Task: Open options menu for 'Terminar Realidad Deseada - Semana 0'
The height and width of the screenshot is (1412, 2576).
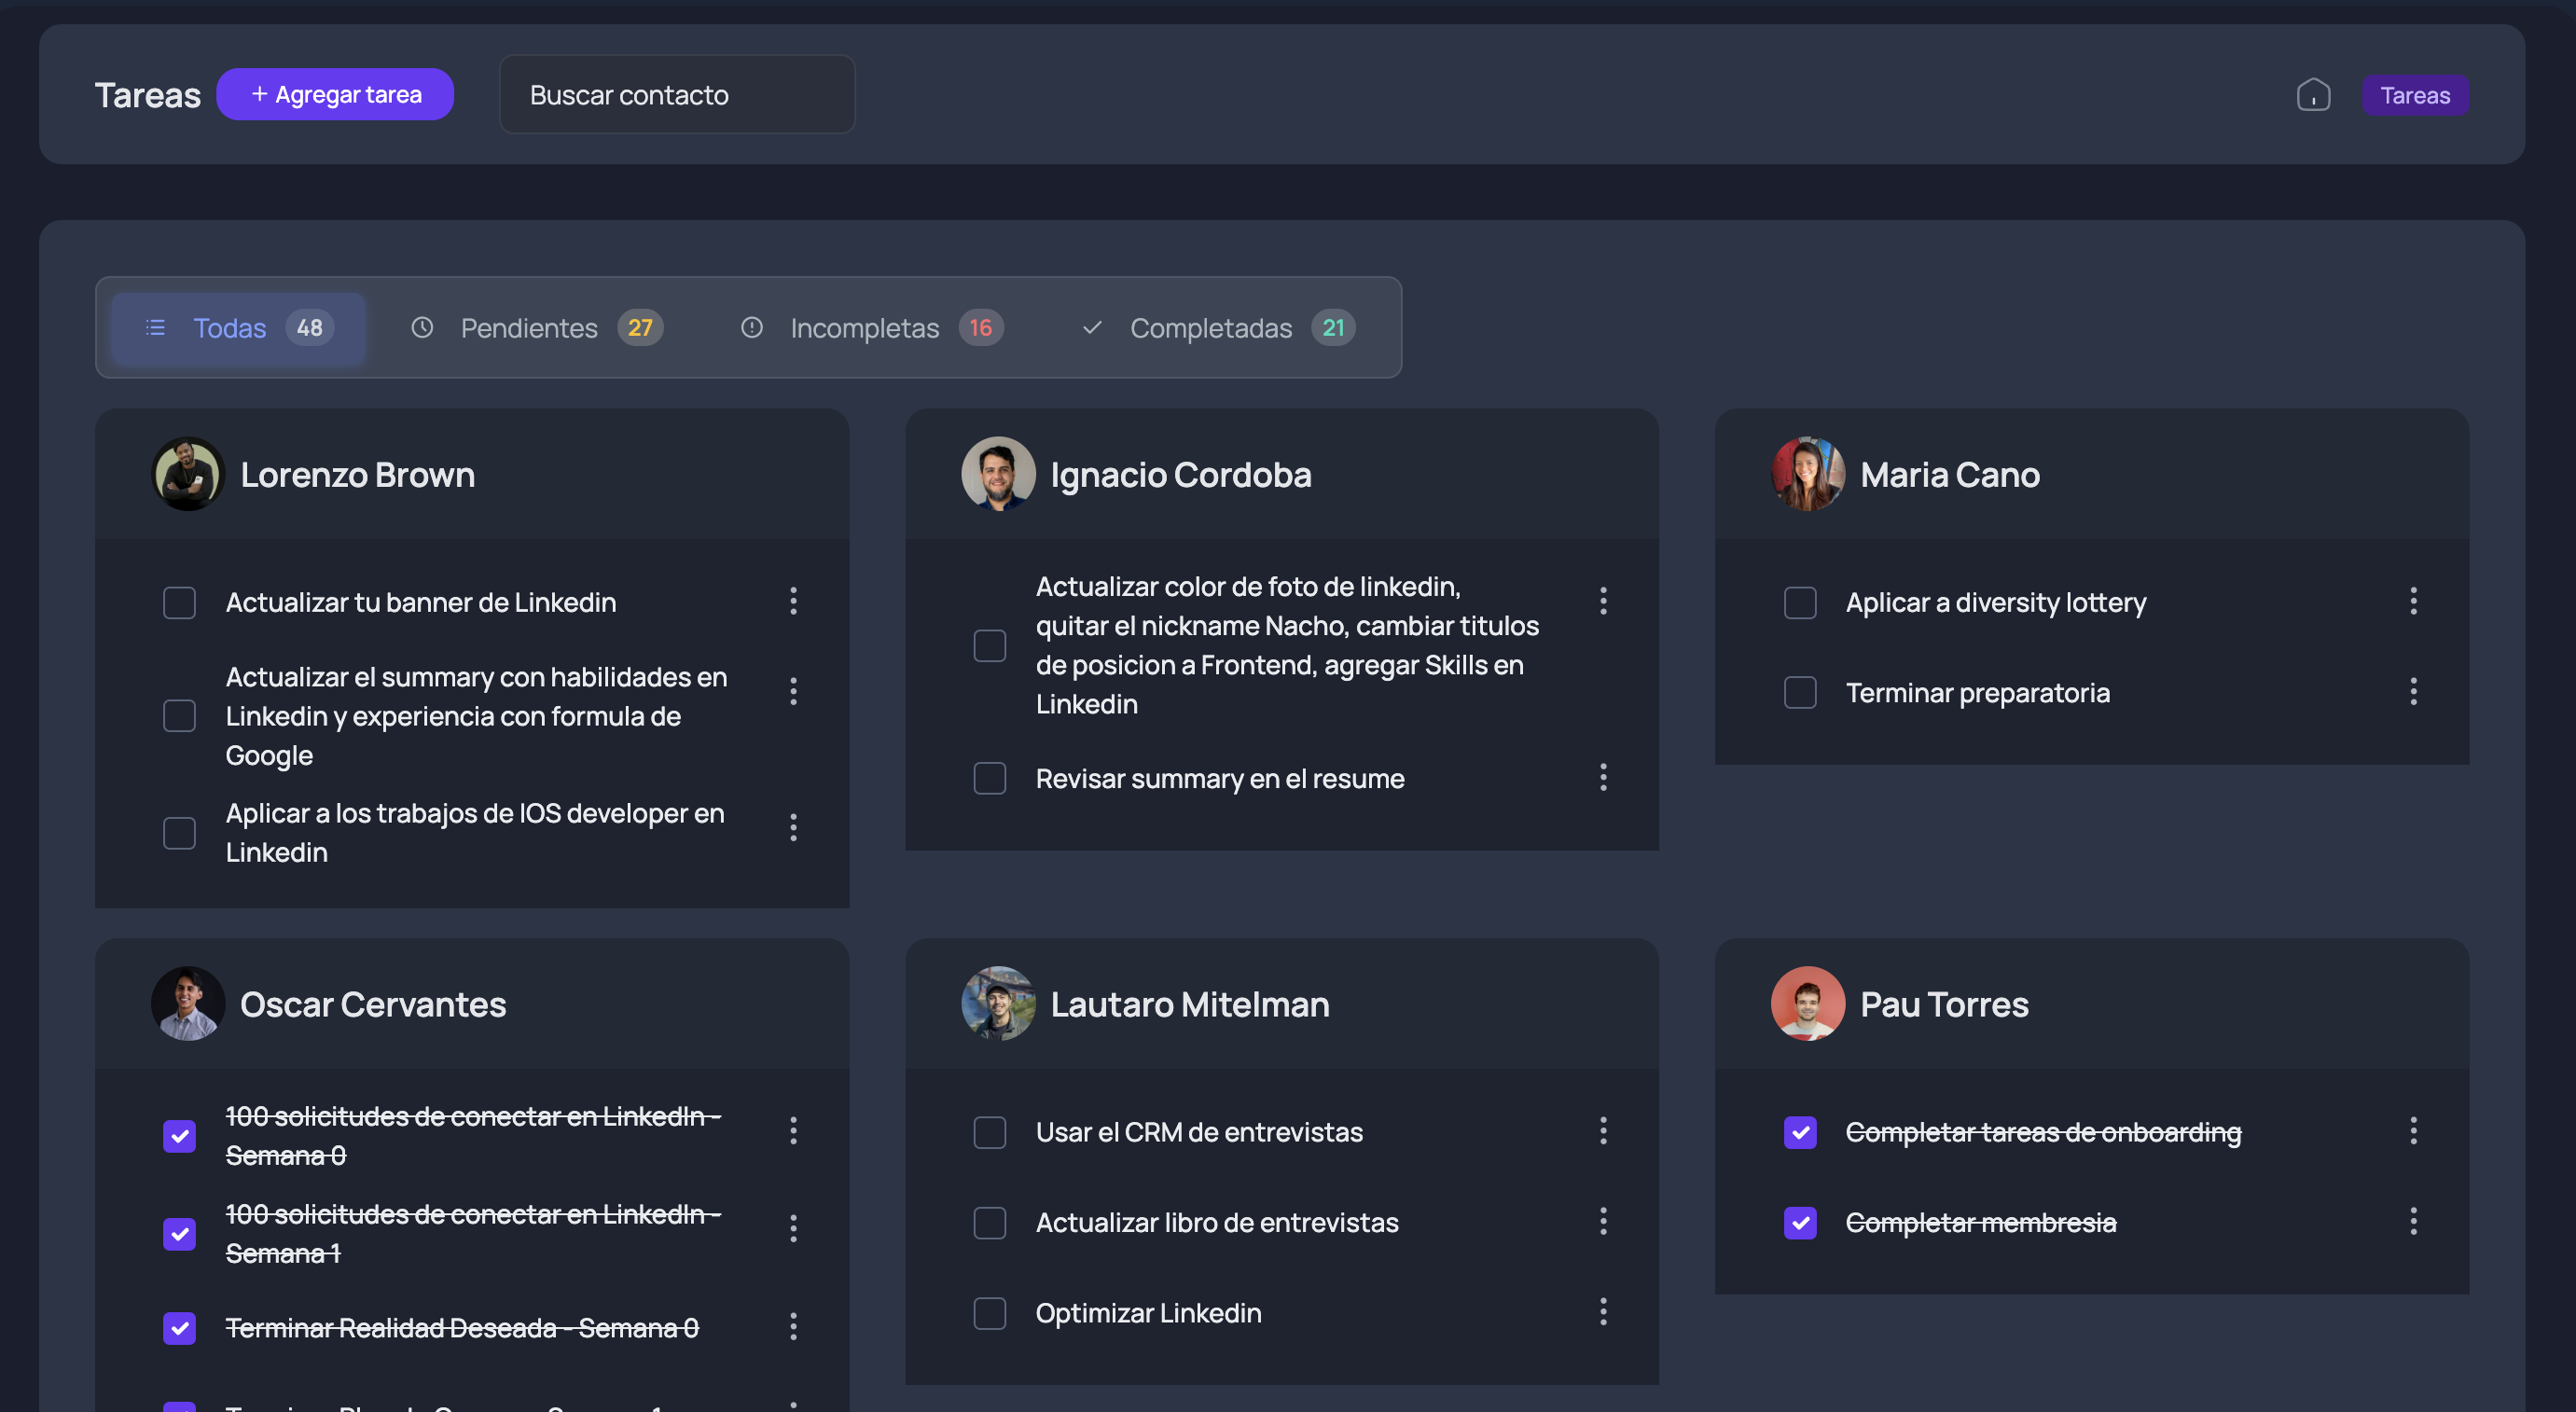Action: (x=793, y=1327)
